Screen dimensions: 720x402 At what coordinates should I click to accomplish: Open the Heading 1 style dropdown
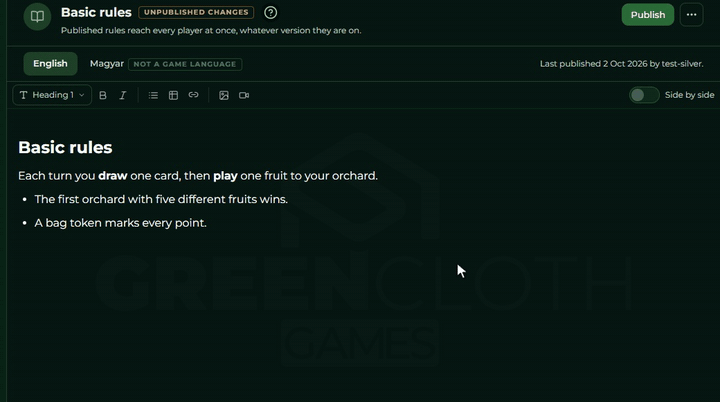click(x=52, y=95)
